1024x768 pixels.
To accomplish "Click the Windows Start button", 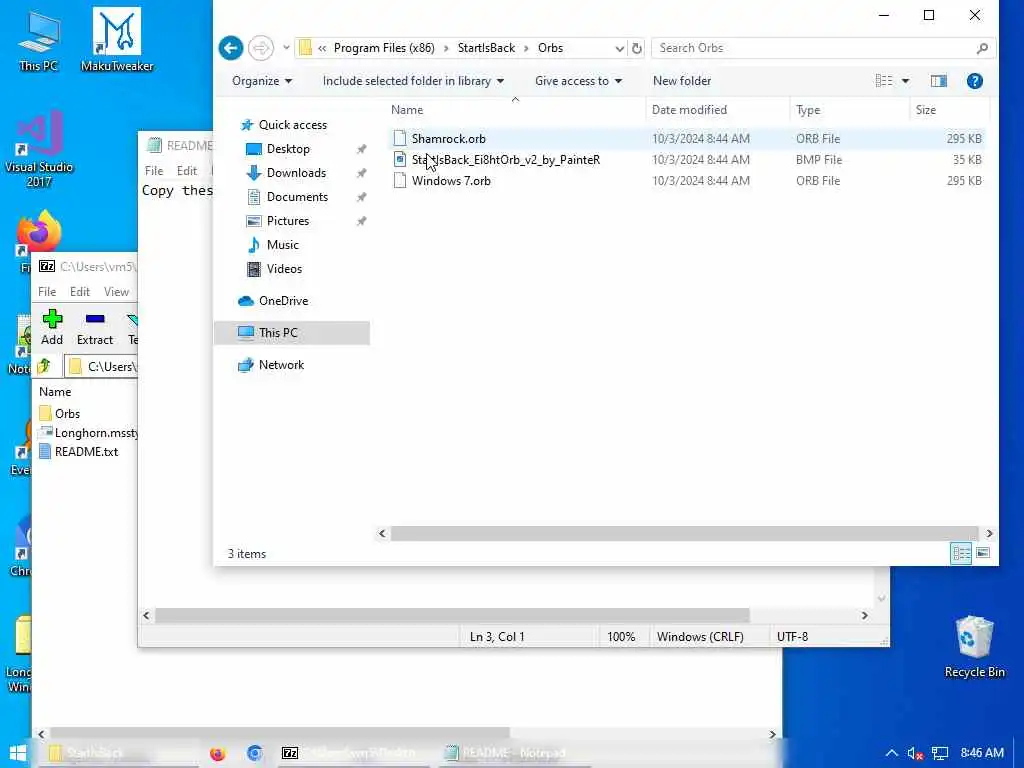I will point(18,753).
